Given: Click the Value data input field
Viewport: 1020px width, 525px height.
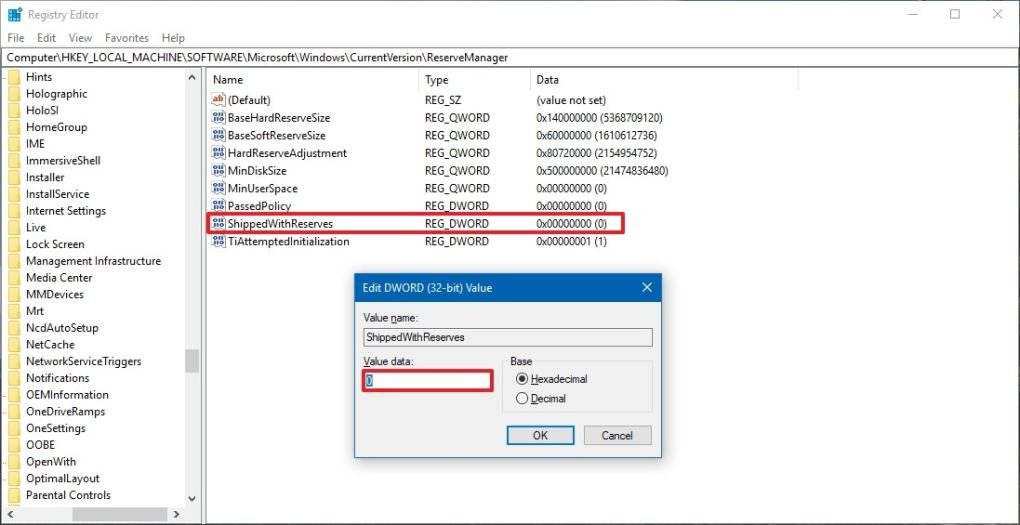Looking at the screenshot, I should (427, 381).
